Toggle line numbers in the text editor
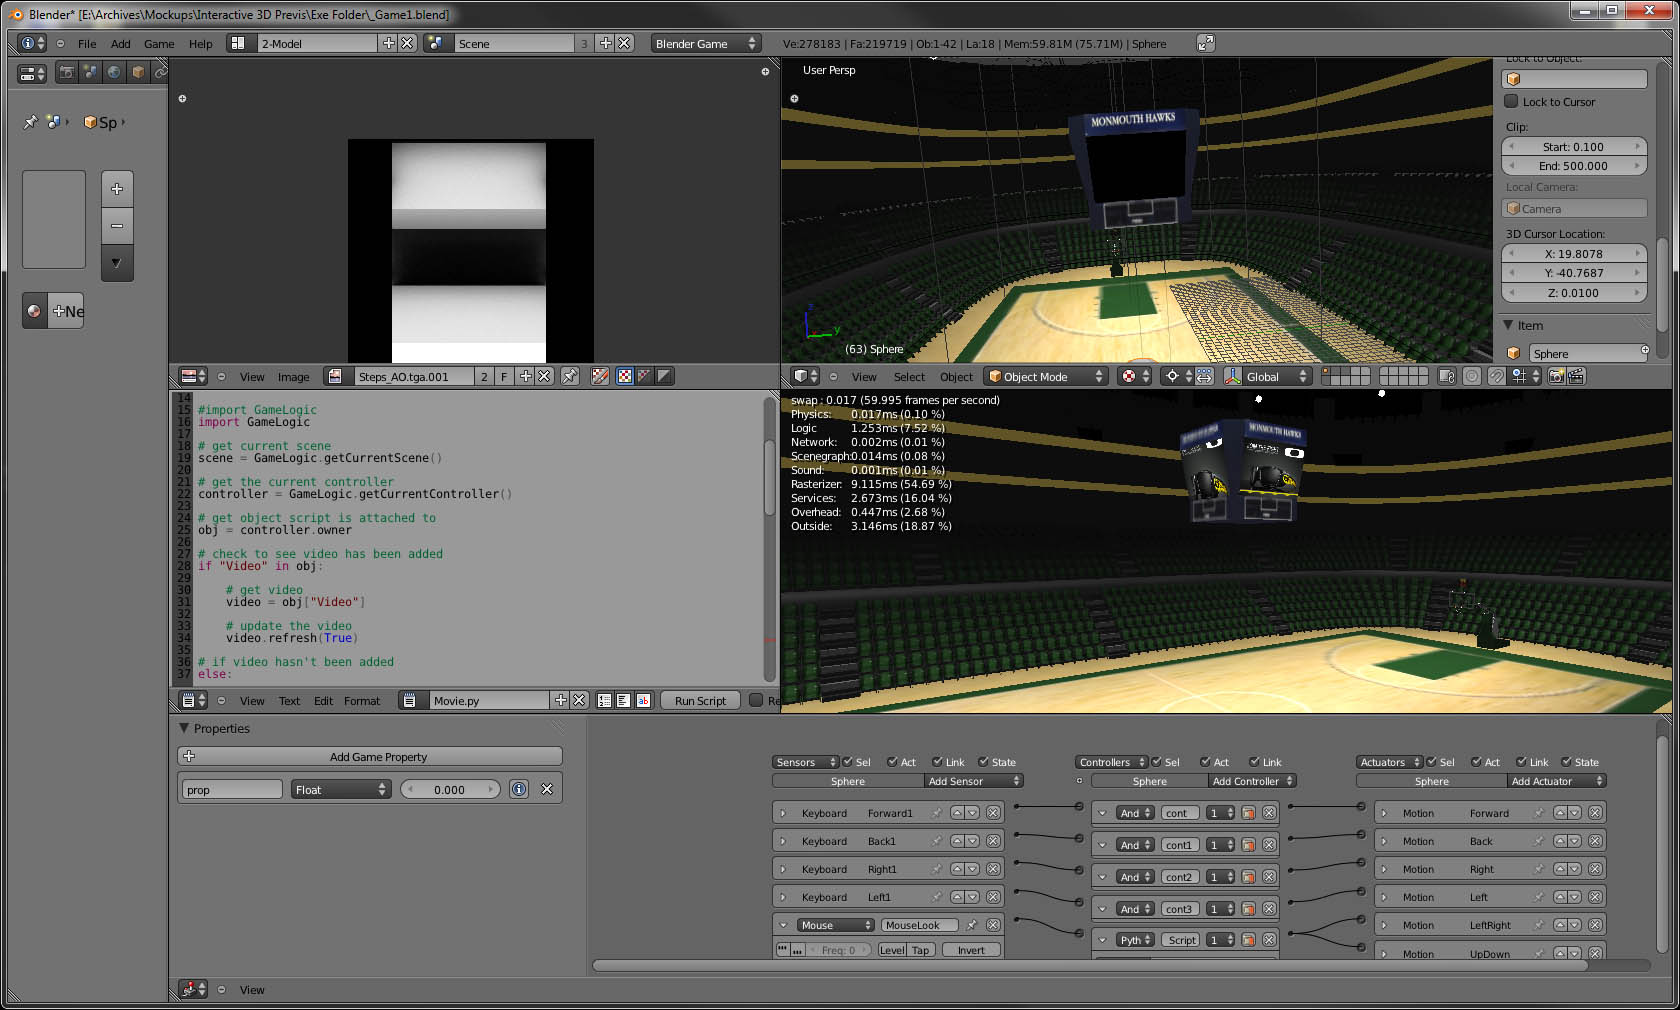The height and width of the screenshot is (1010, 1680). click(x=604, y=701)
